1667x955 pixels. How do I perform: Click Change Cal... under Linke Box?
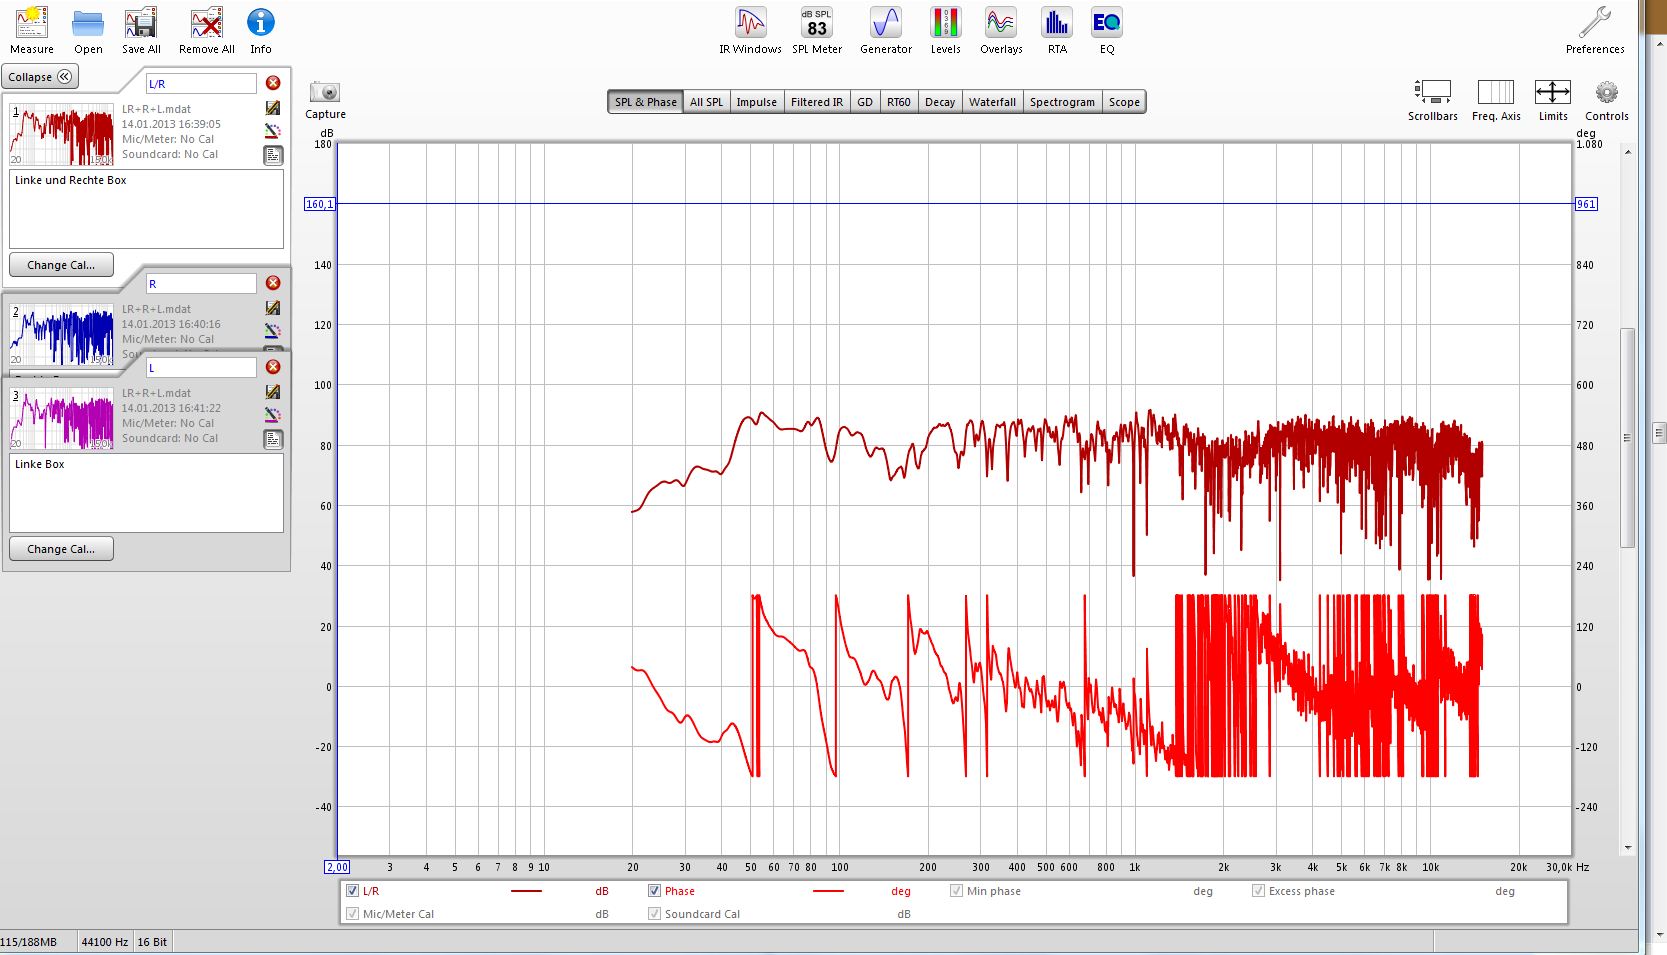[61, 549]
